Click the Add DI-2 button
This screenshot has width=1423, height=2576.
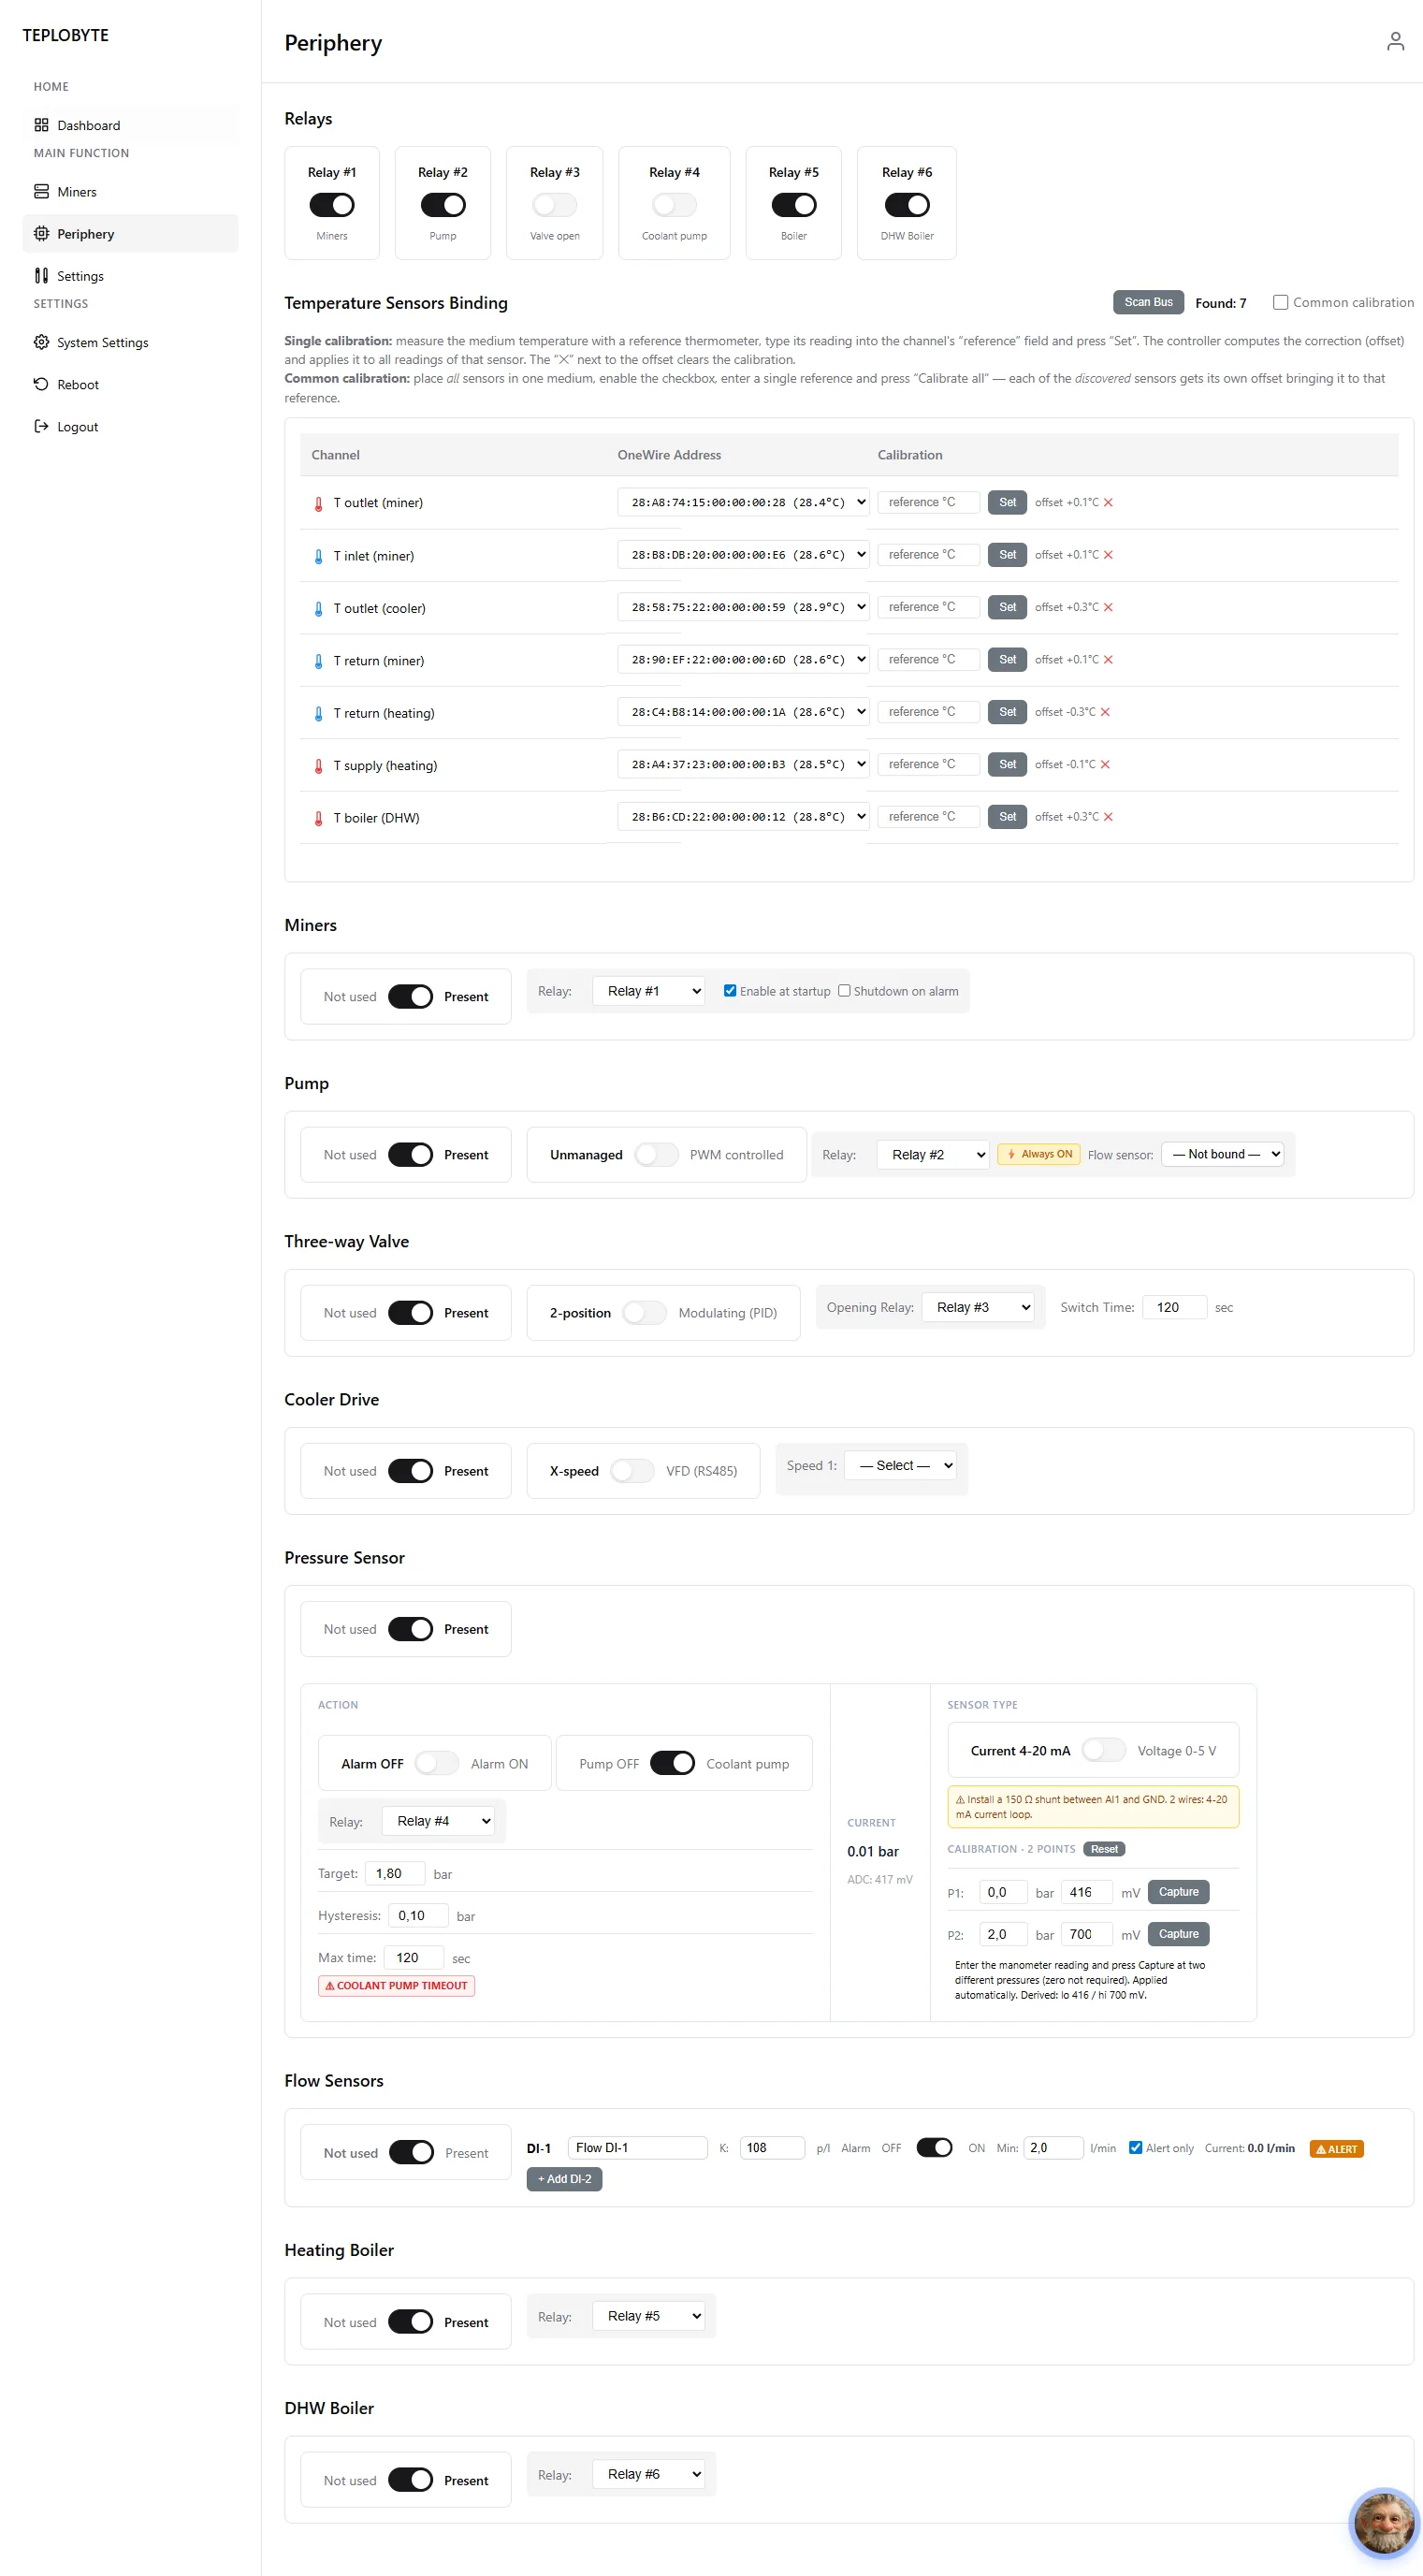pyautogui.click(x=564, y=2179)
